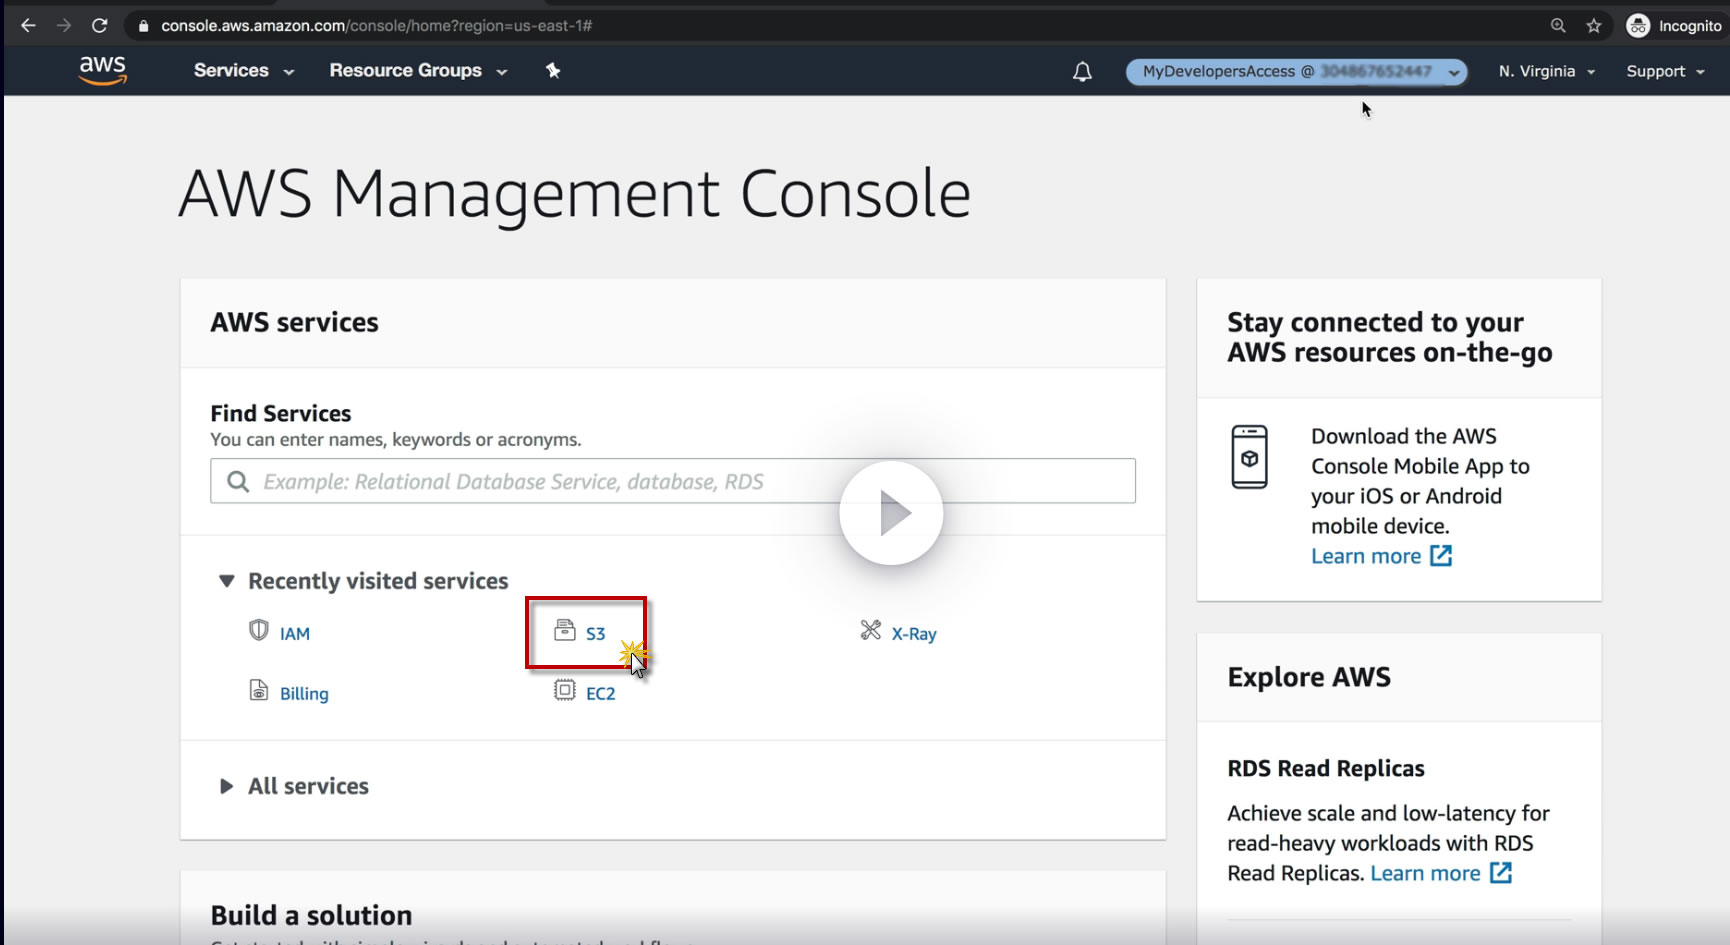Image resolution: width=1730 pixels, height=945 pixels.
Task: Bookmark this page with the star icon
Action: 1594,26
